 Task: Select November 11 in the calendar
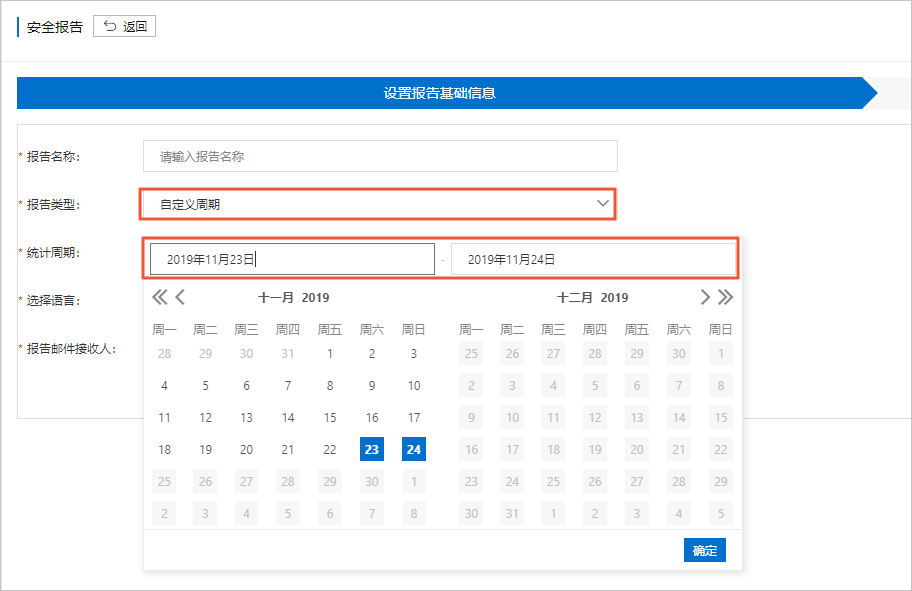[x=165, y=417]
